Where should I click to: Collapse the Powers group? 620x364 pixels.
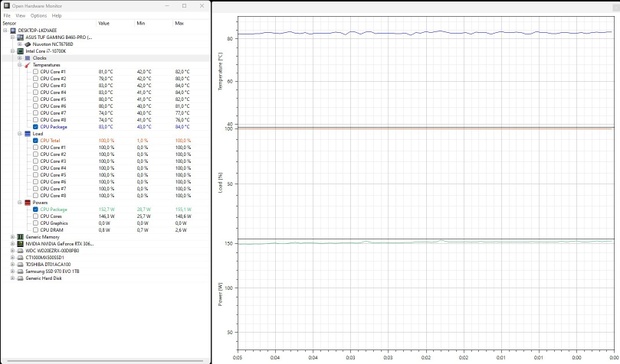click(20, 202)
